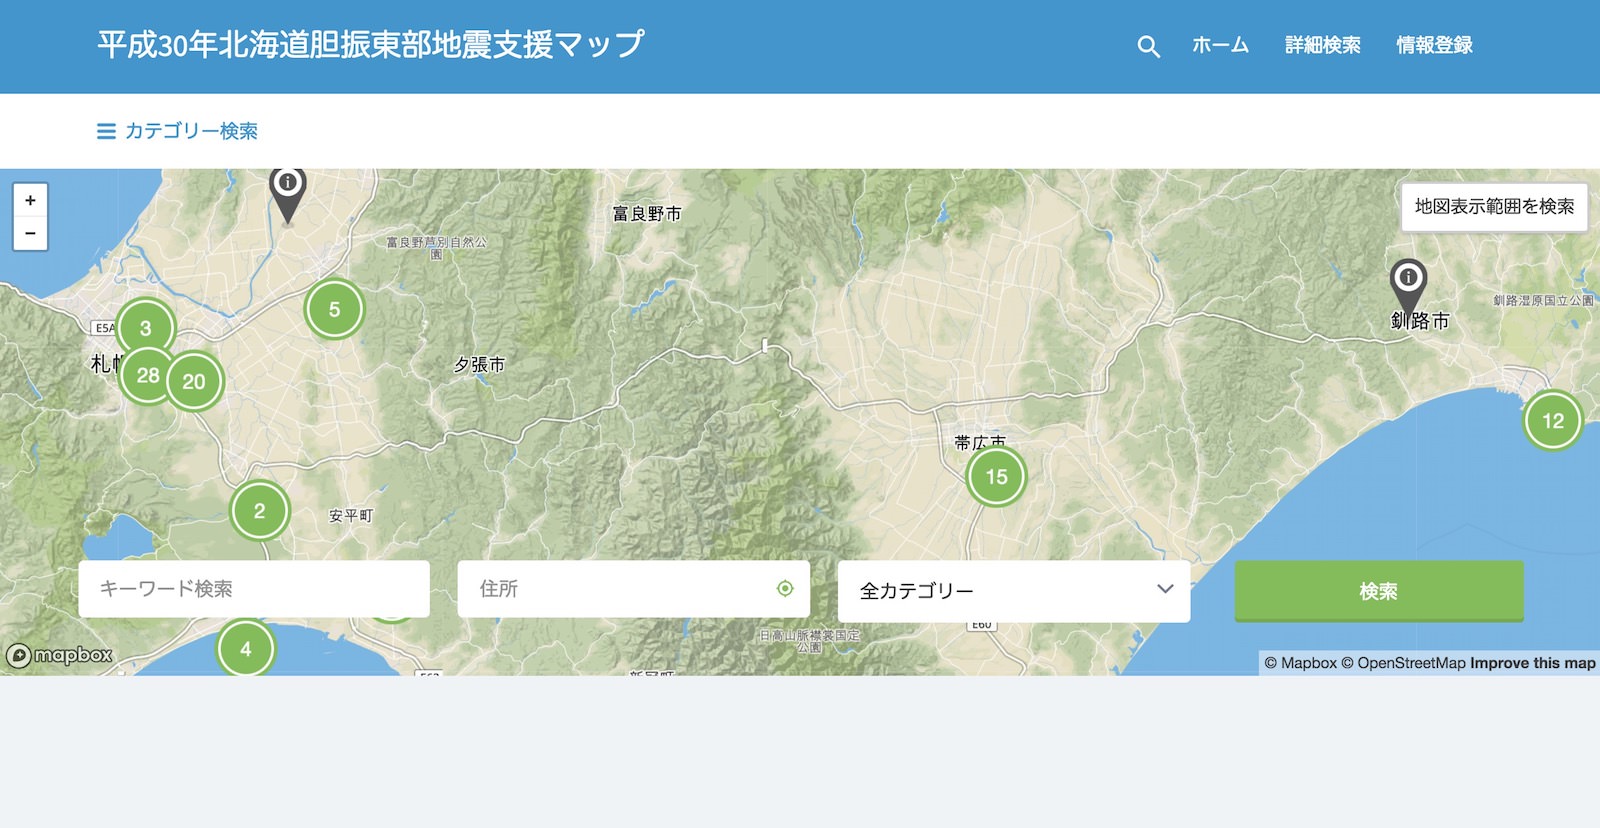1600x828 pixels.
Task: Go to ホーム page
Action: pos(1220,45)
